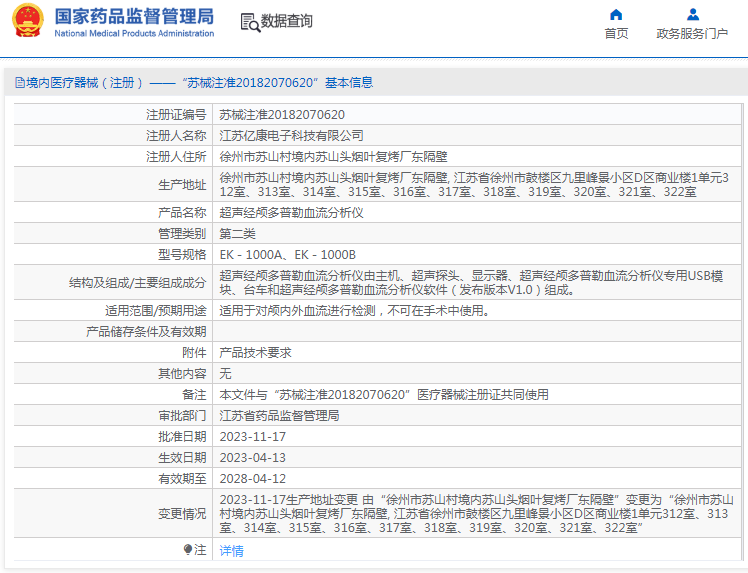
Task: Click the document icon before 境内医疗器械
Action: (x=20, y=83)
